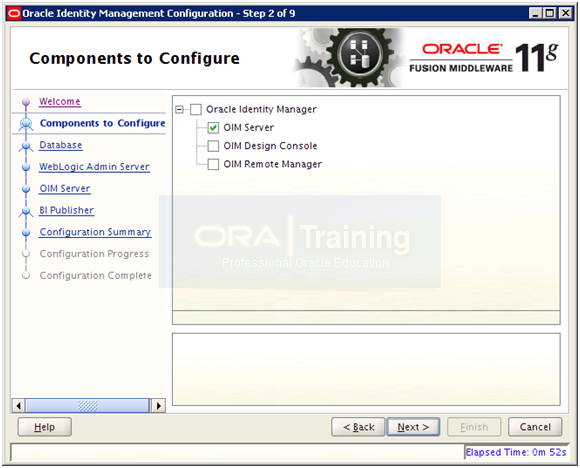Tick the Oracle Identity Manager parent checkbox
The image size is (580, 468).
click(x=196, y=110)
